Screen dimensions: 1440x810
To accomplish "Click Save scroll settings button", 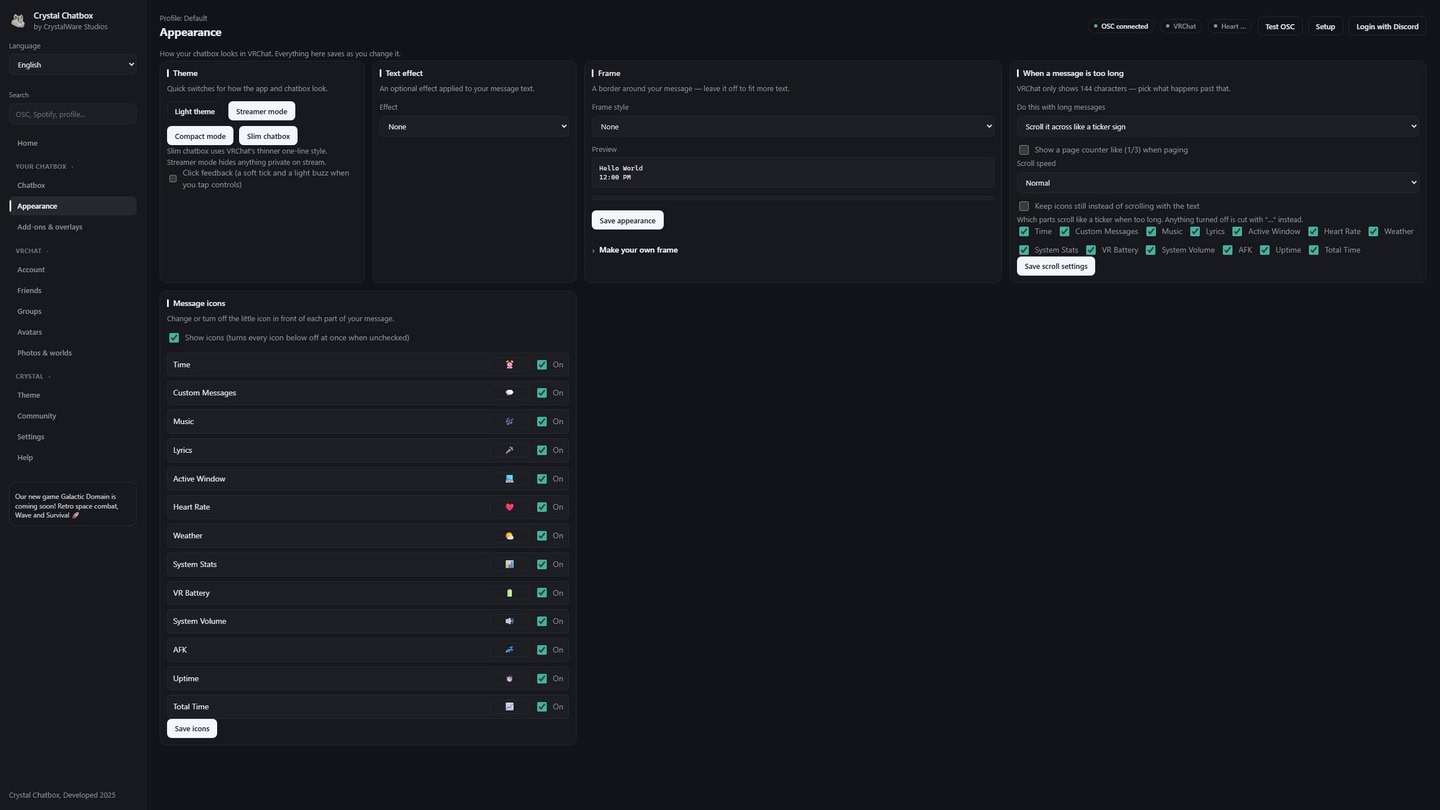I will tap(1056, 266).
